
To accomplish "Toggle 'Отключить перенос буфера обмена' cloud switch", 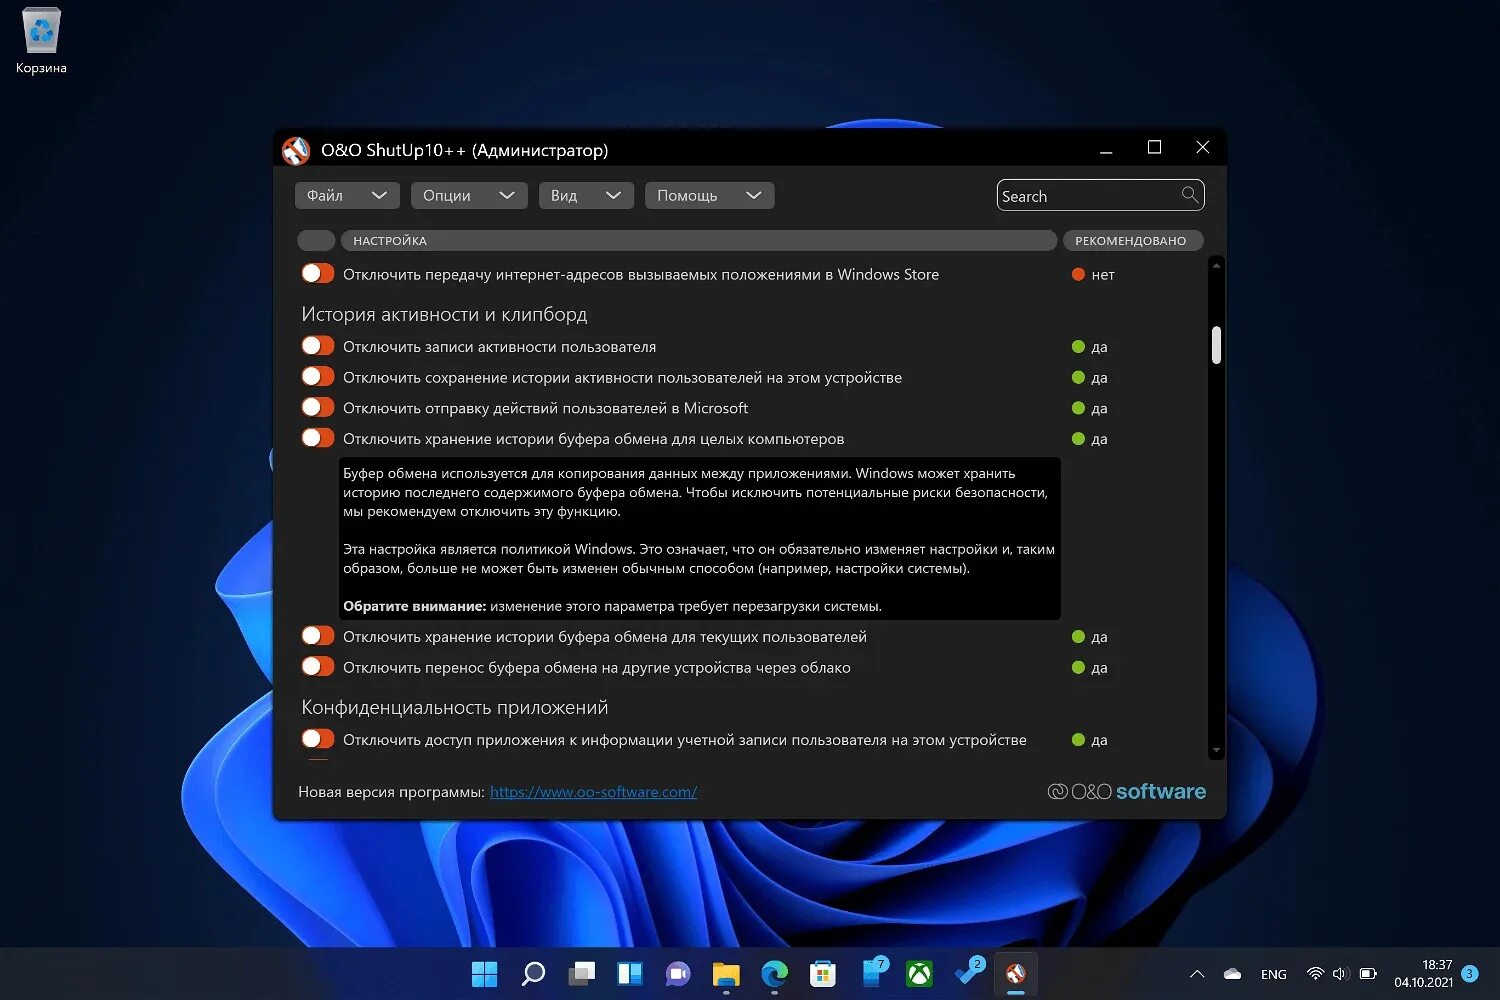I will coord(318,666).
